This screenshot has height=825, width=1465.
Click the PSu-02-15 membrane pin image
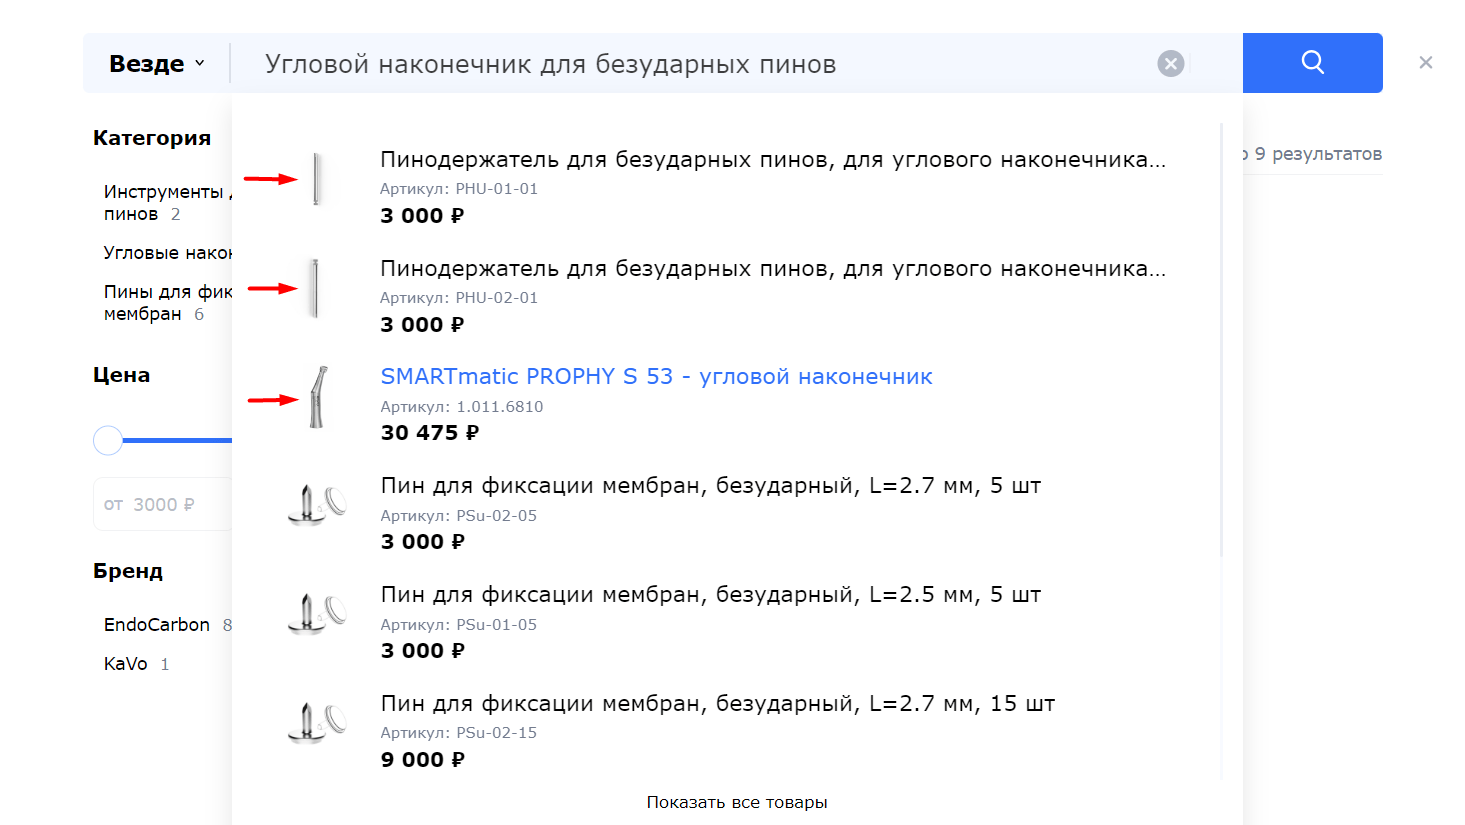[317, 723]
